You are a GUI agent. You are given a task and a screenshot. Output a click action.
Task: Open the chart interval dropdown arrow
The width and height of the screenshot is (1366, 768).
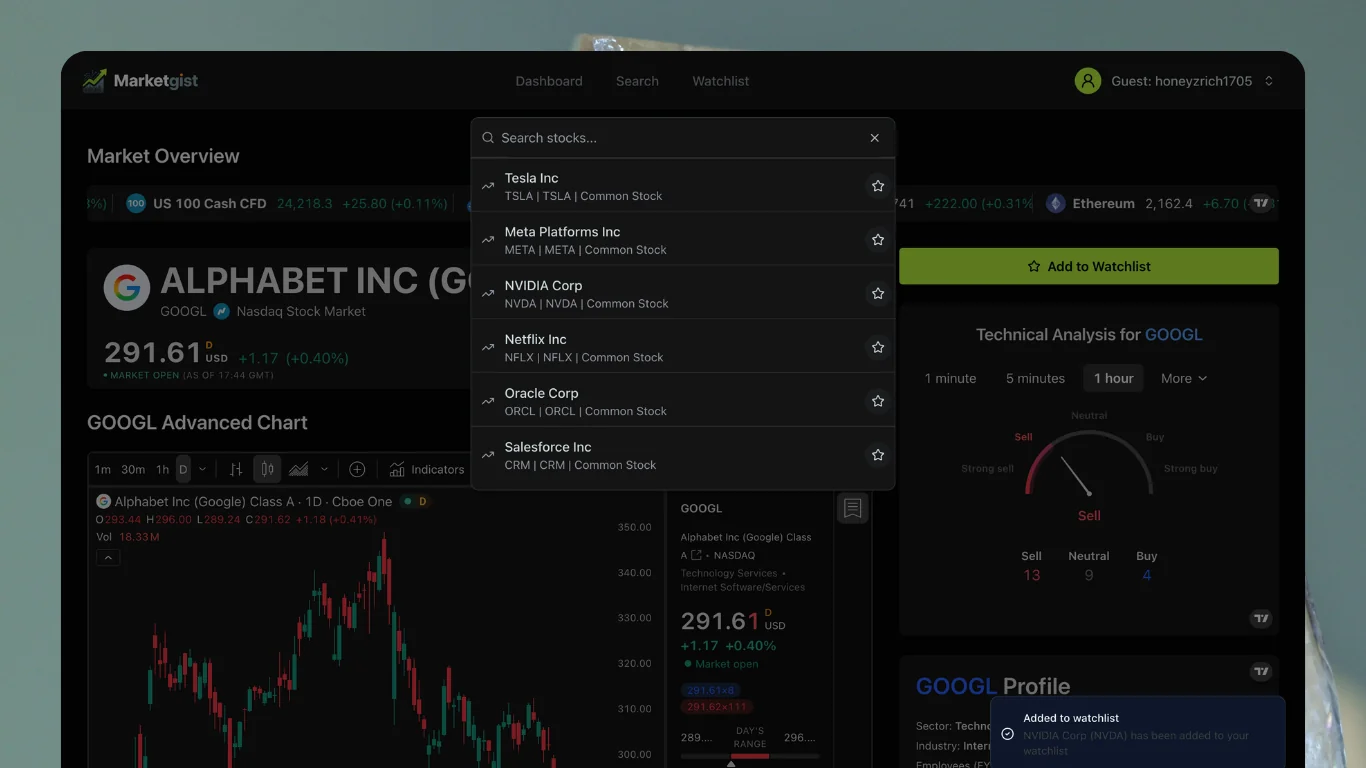point(203,469)
